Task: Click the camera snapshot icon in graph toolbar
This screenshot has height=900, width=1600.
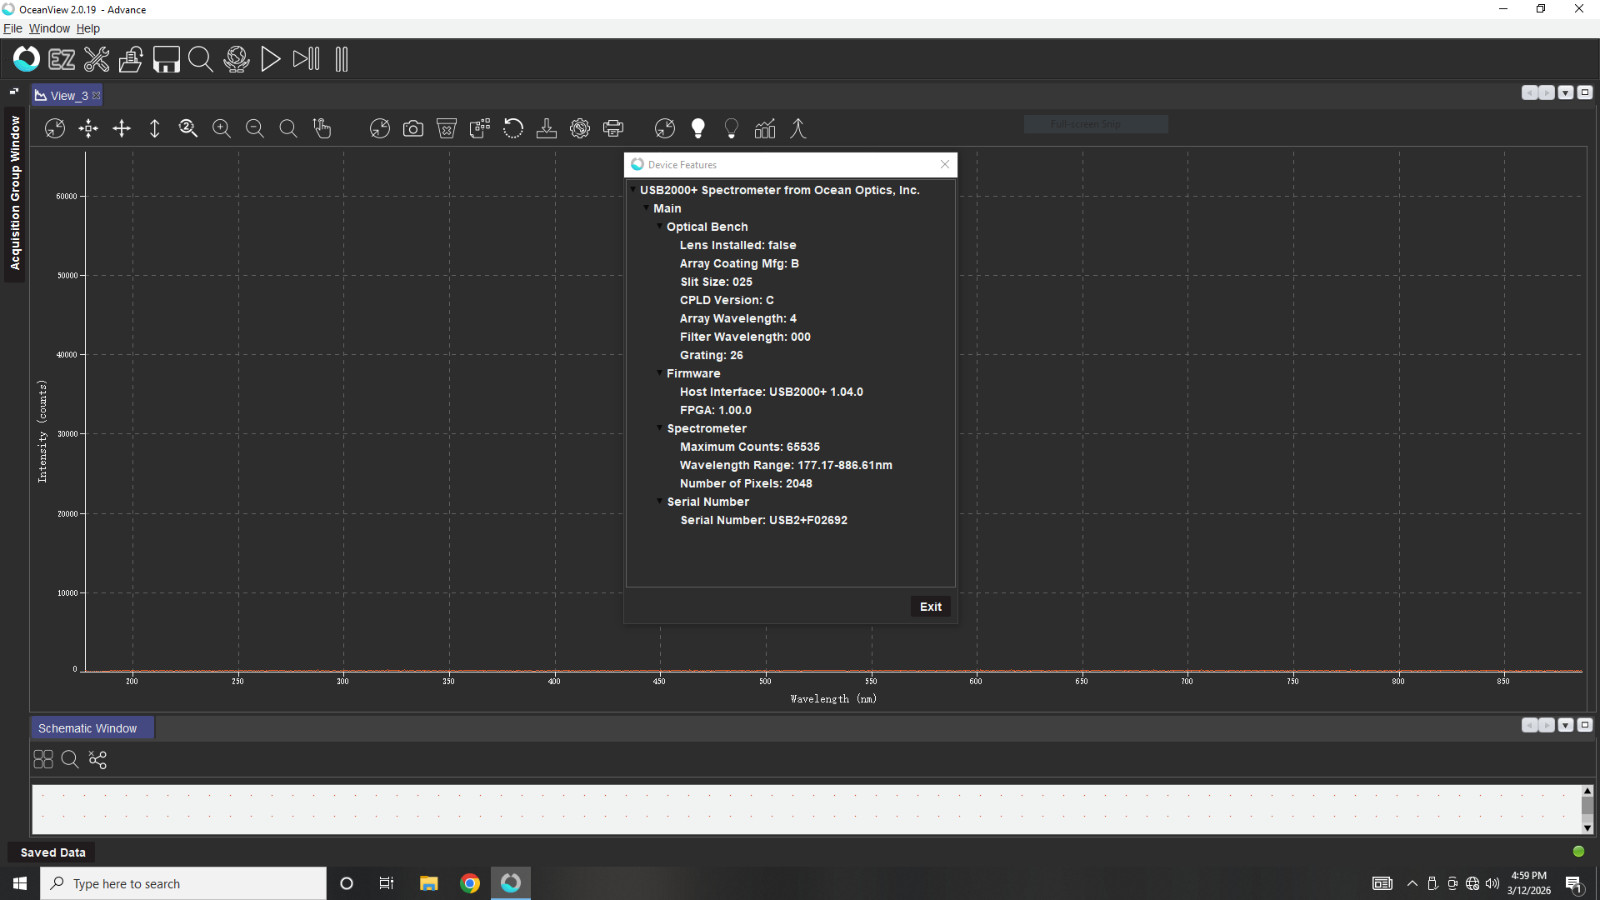Action: (413, 129)
